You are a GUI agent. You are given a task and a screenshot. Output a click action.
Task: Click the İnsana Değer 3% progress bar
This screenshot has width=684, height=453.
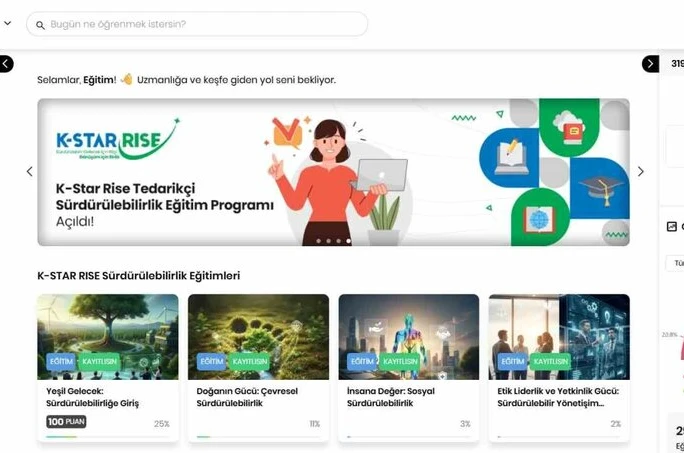pos(409,437)
